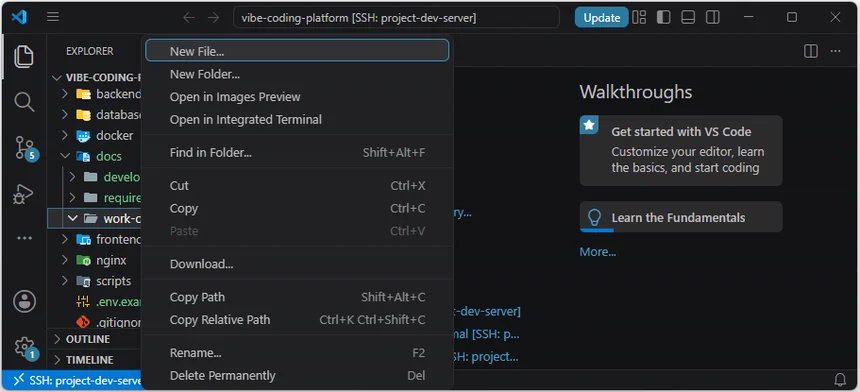Click the scripts folder icon
This screenshot has width=860, height=392.
83,281
